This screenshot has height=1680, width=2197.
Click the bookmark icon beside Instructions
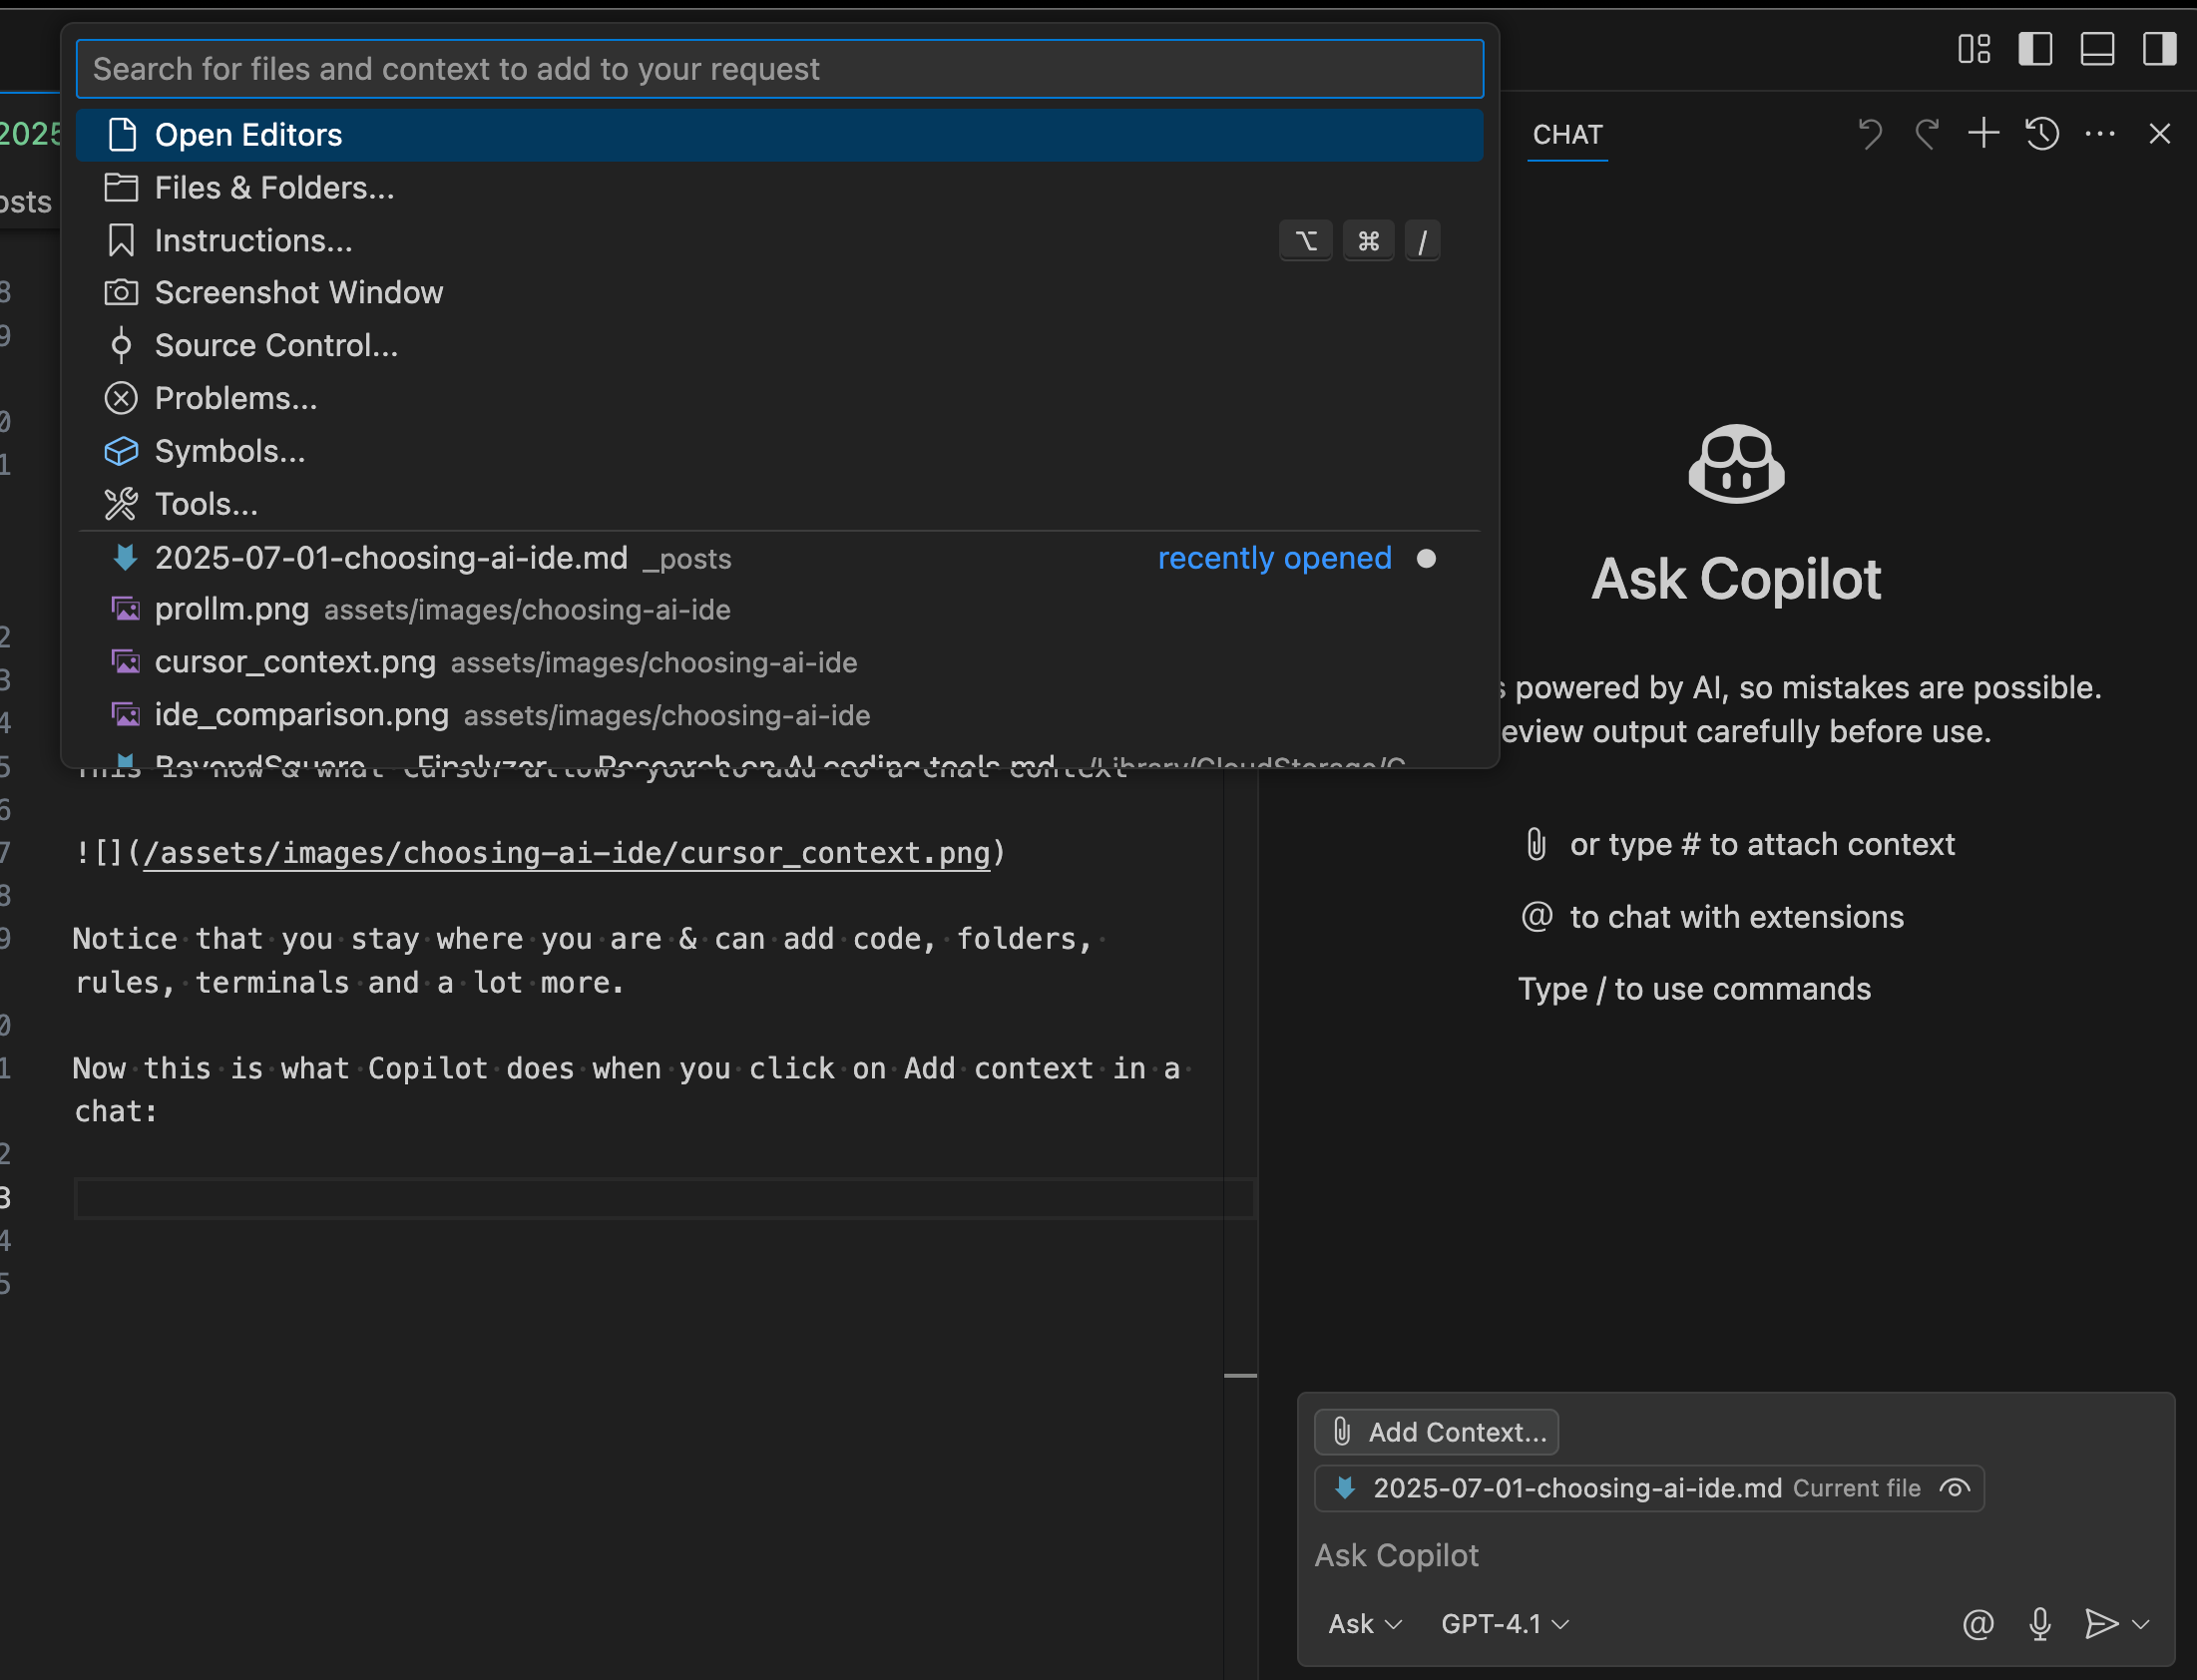(121, 241)
